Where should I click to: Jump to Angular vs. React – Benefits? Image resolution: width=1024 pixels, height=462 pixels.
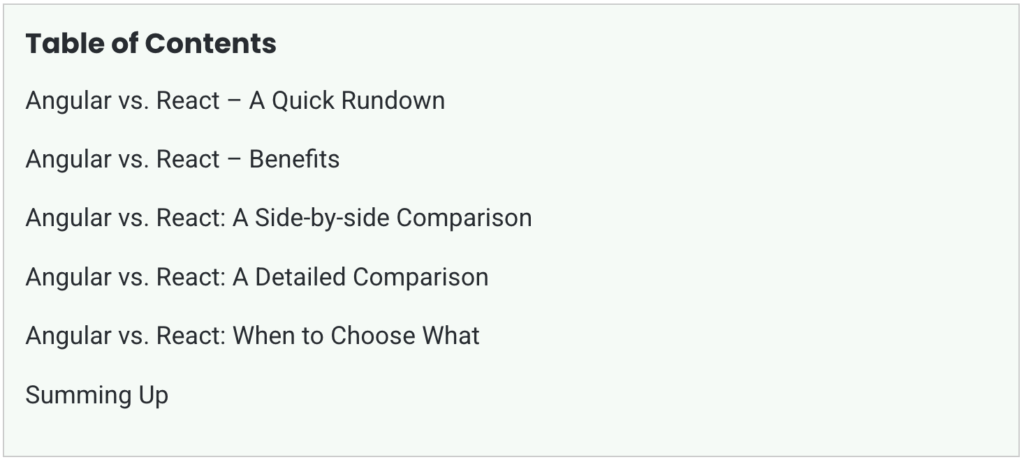tap(182, 159)
